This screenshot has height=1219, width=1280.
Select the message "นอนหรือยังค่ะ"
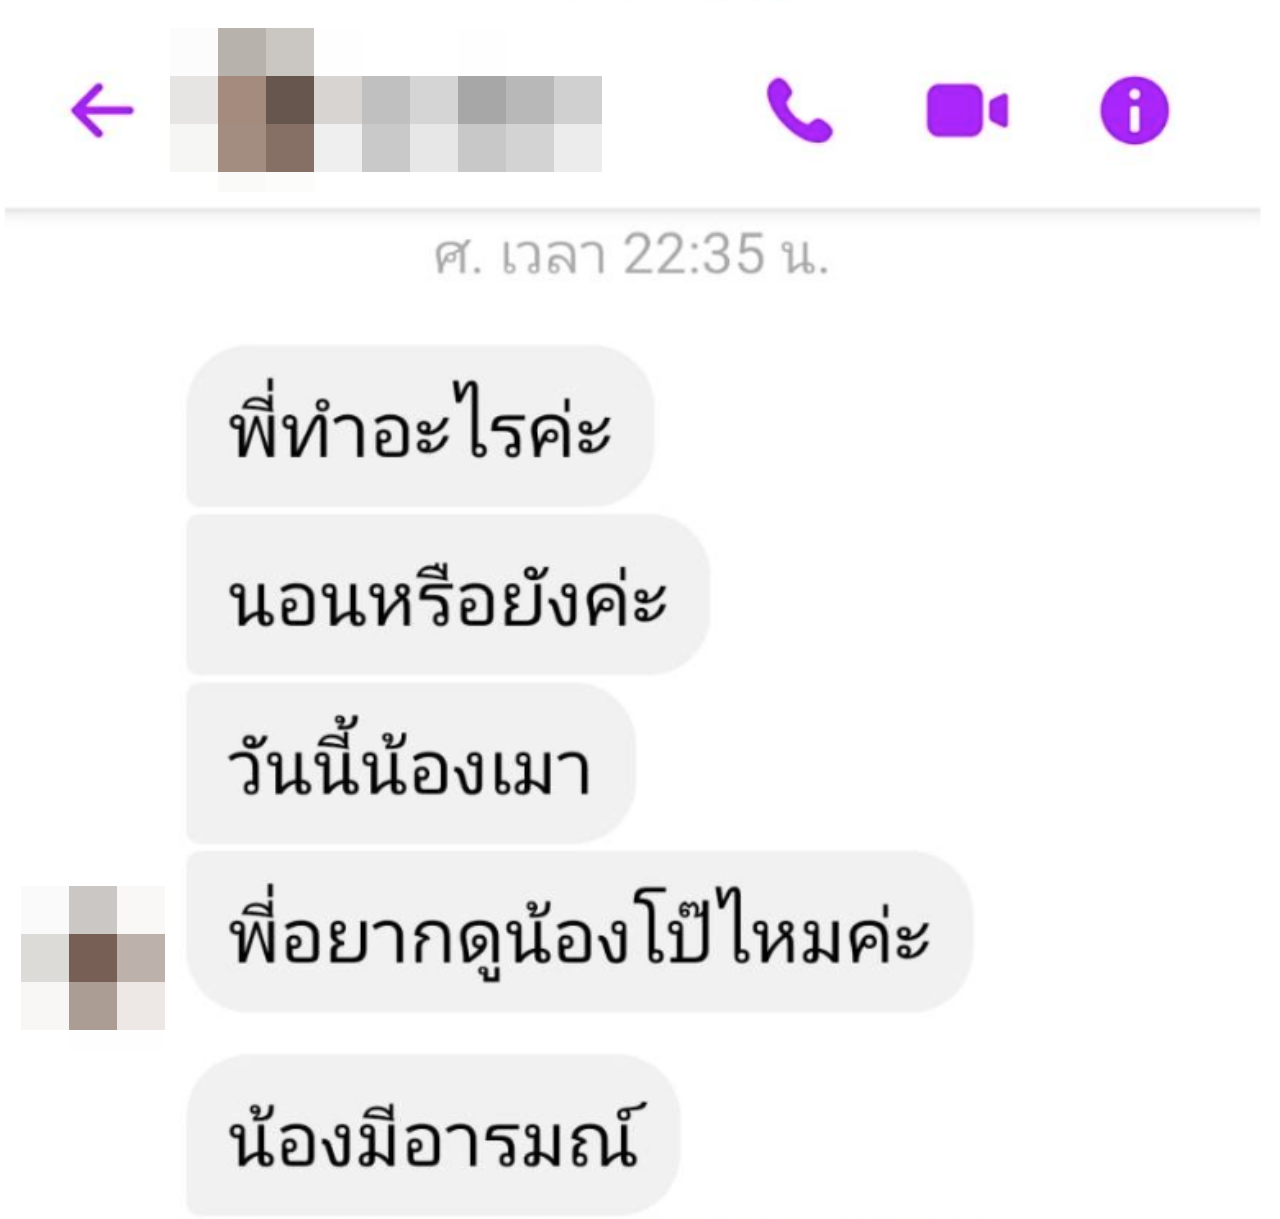[448, 594]
